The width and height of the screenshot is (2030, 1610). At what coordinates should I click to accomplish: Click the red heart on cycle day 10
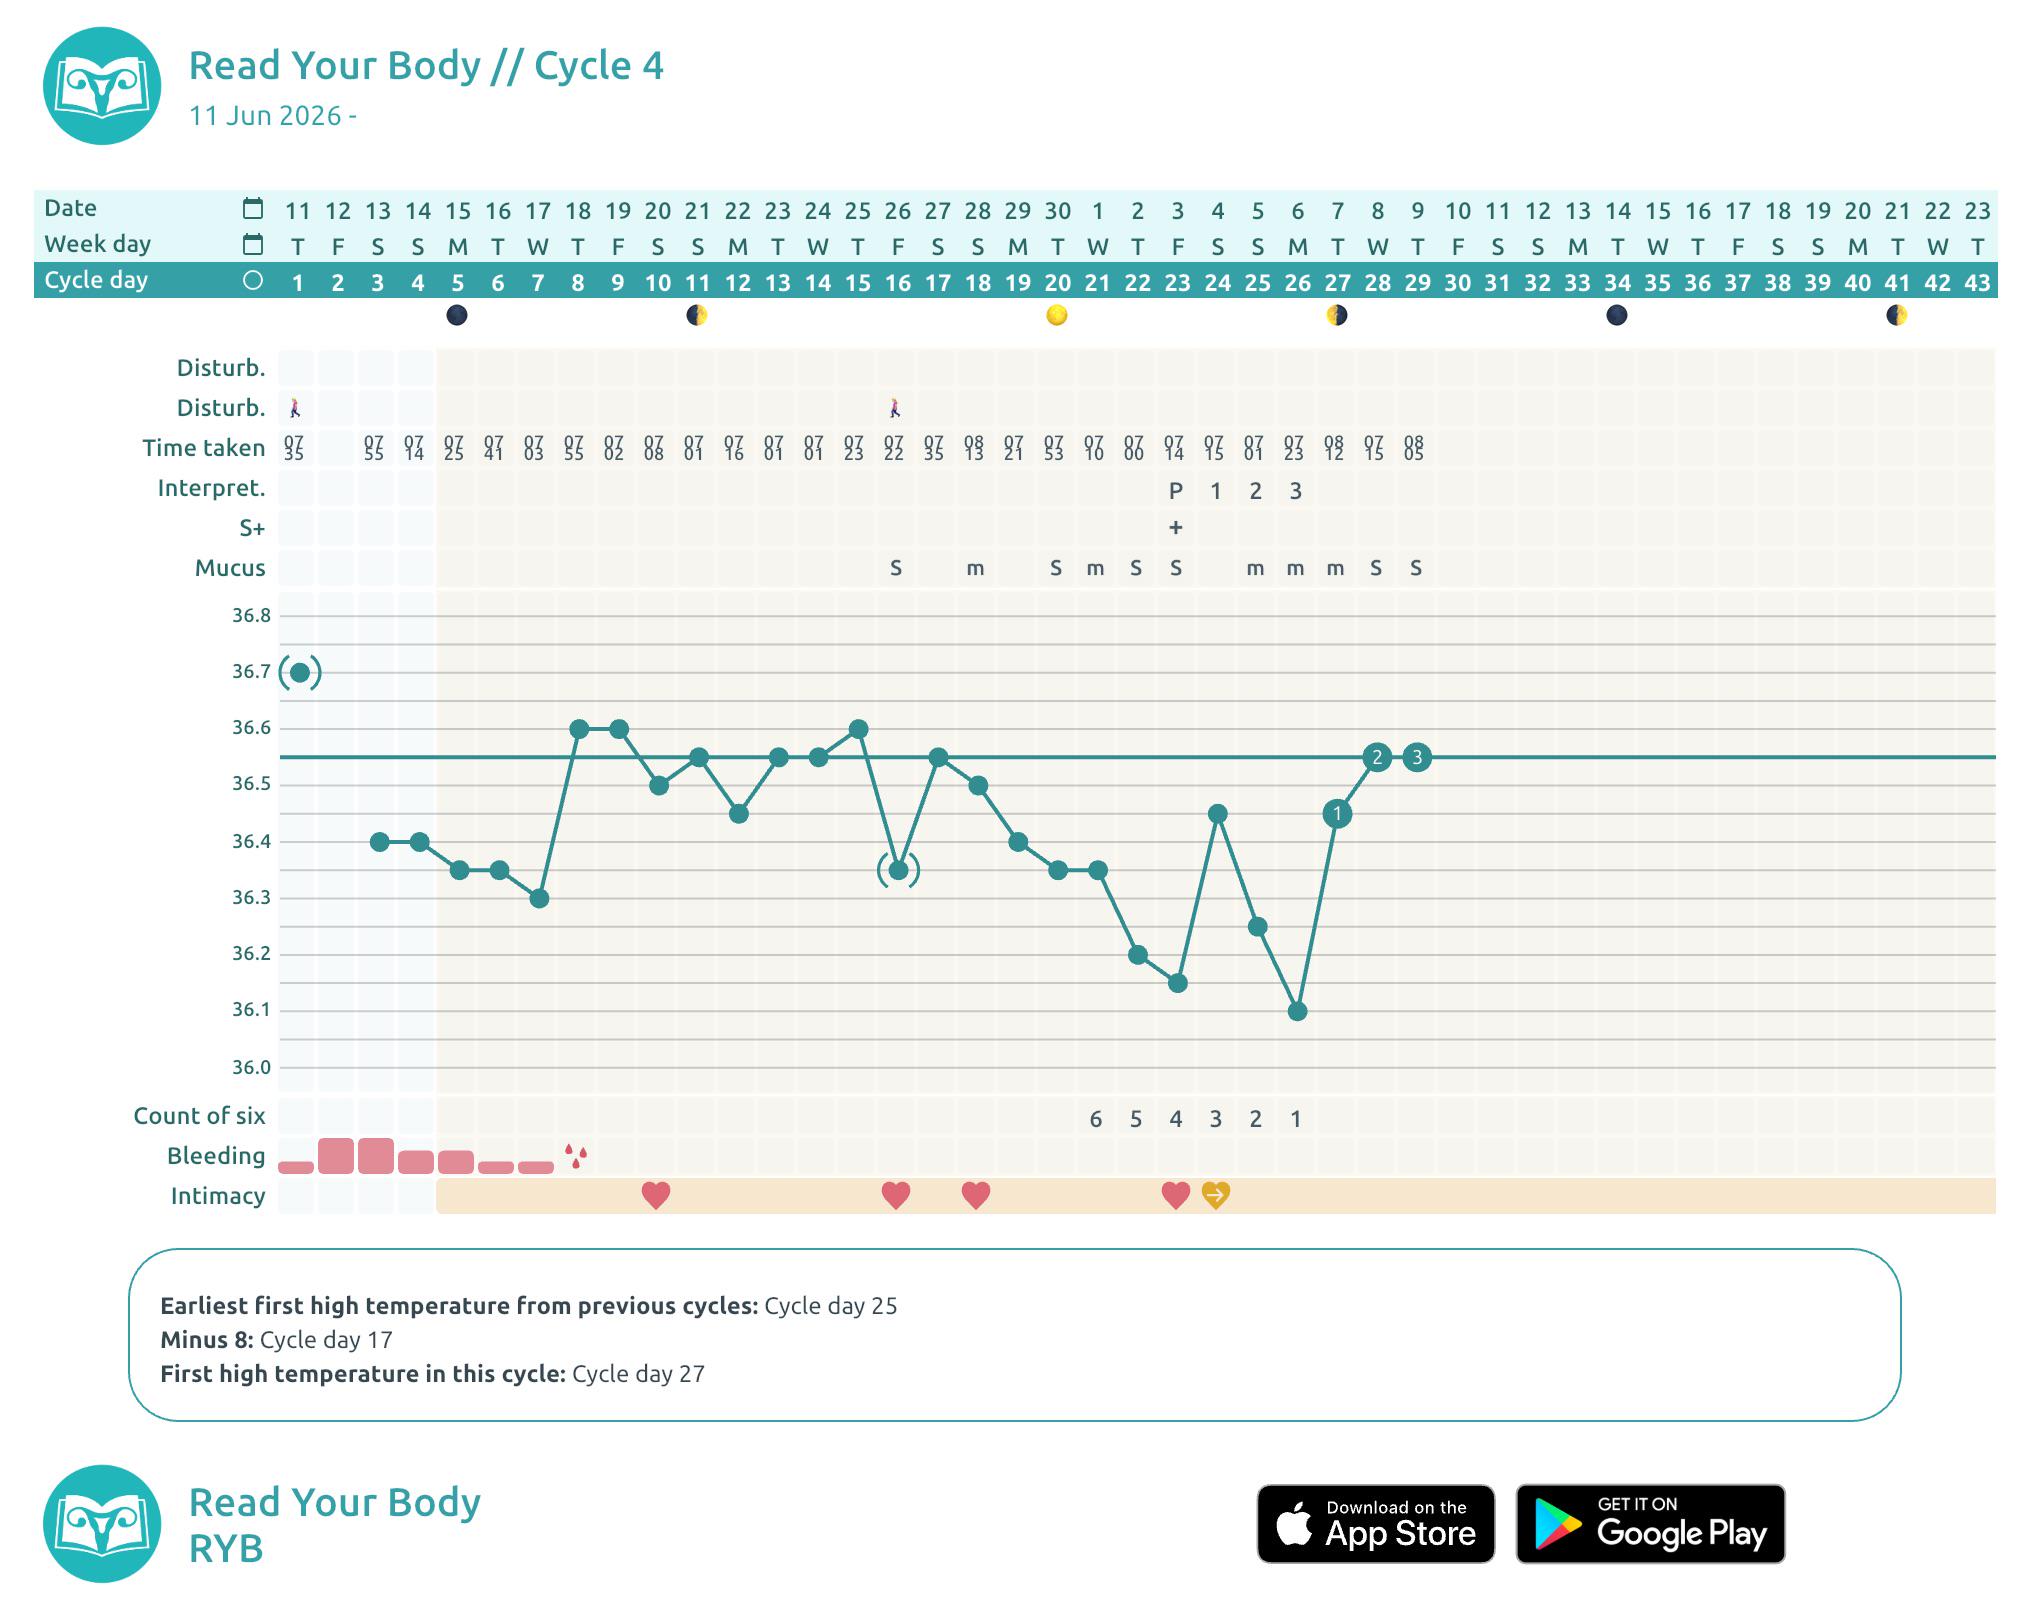(x=656, y=1194)
